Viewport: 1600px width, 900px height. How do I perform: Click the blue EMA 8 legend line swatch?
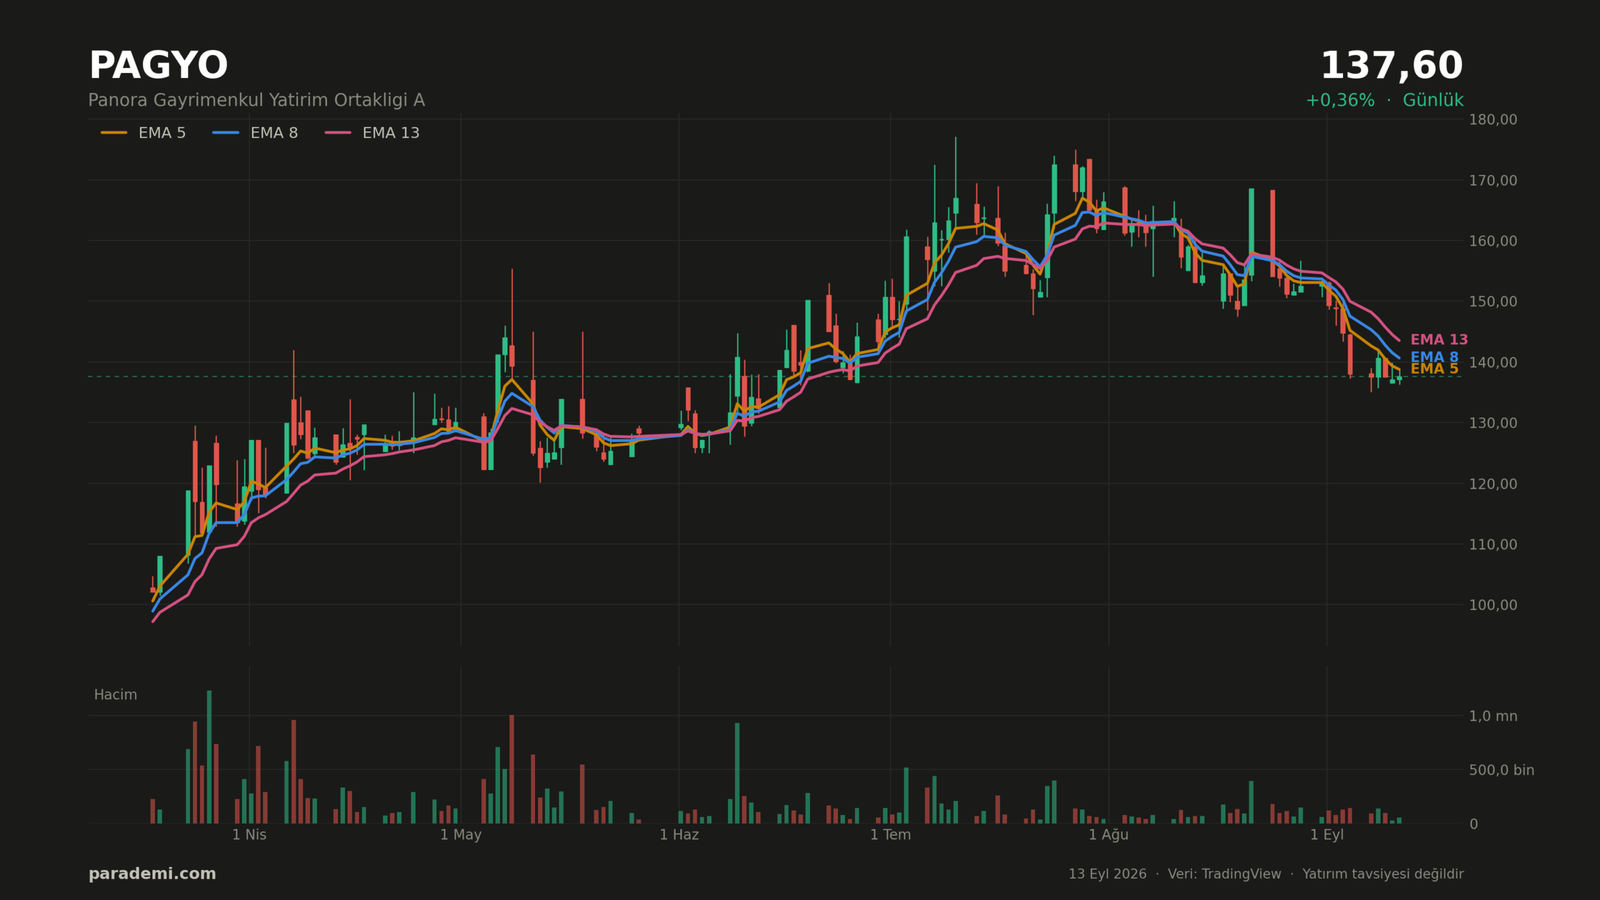(x=226, y=133)
